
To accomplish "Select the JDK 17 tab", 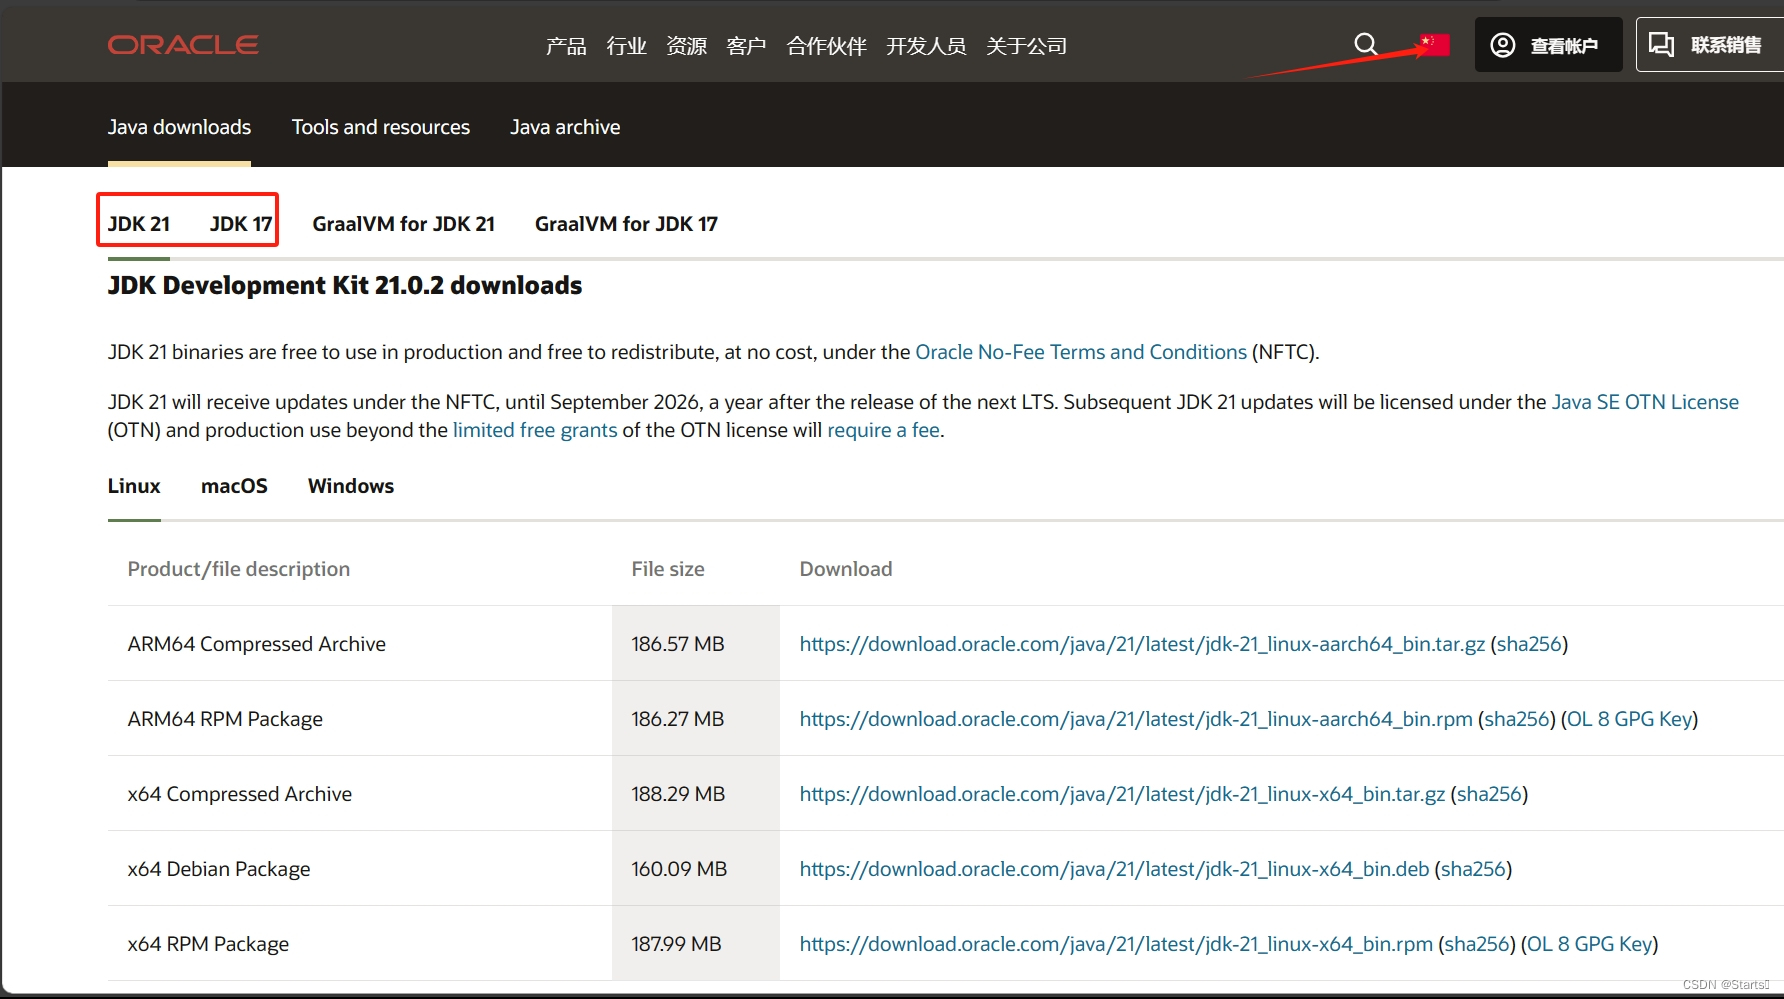I will click(241, 224).
